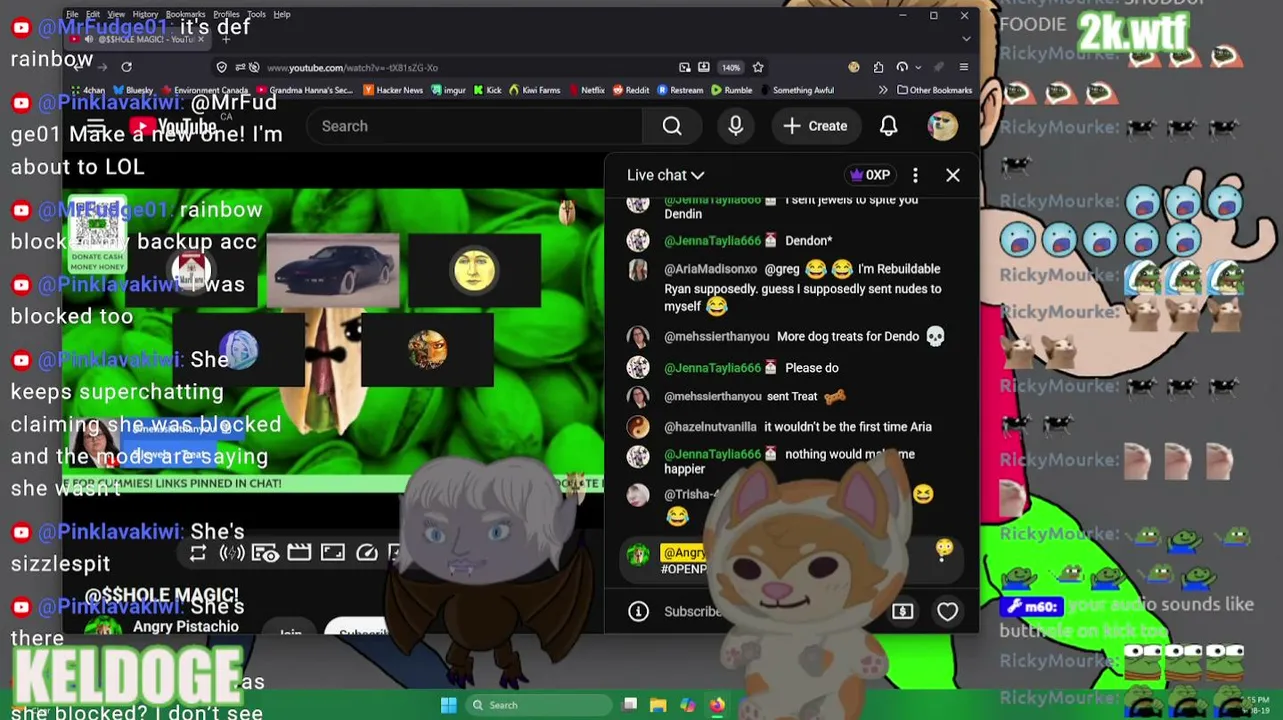The height and width of the screenshot is (720, 1283).
Task: Open the Bookmarks menu in Firefox
Action: pyautogui.click(x=185, y=14)
